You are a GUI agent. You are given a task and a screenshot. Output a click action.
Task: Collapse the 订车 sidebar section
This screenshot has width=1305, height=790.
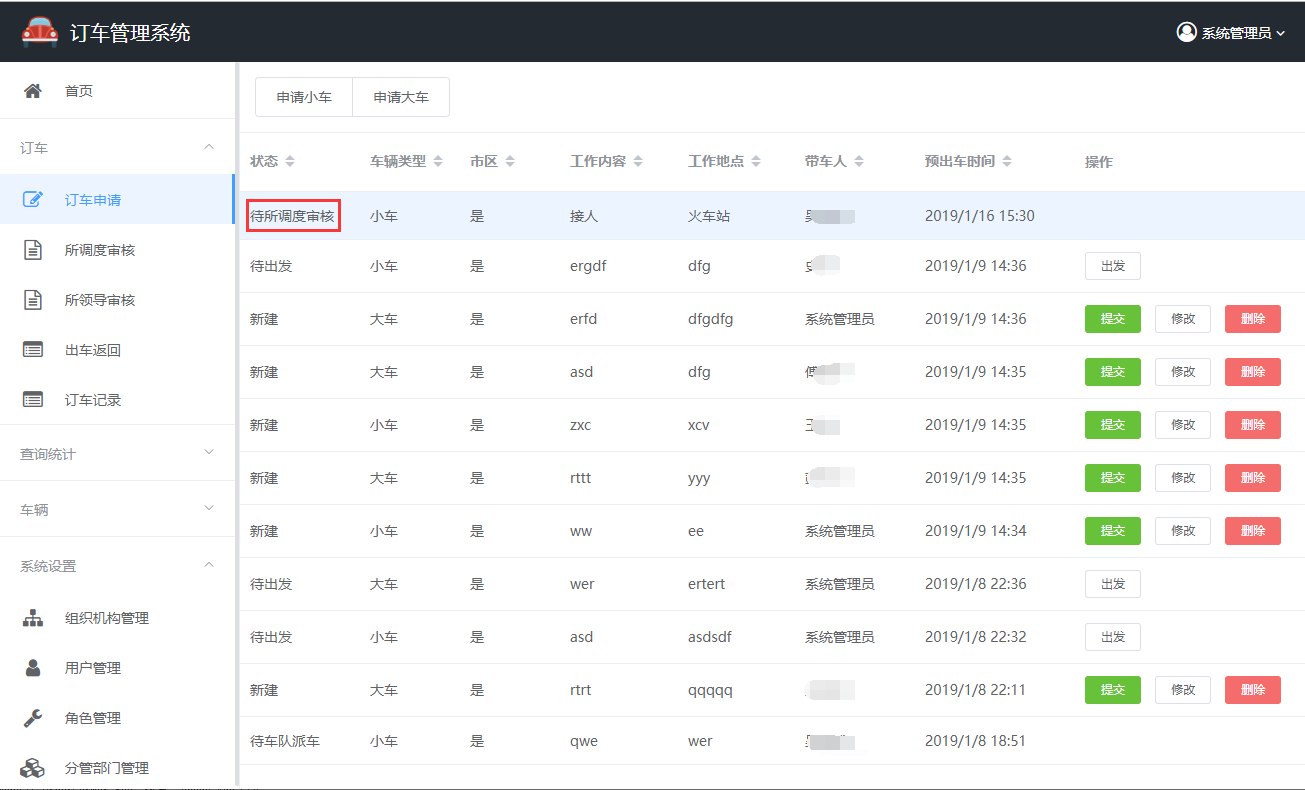tap(208, 147)
